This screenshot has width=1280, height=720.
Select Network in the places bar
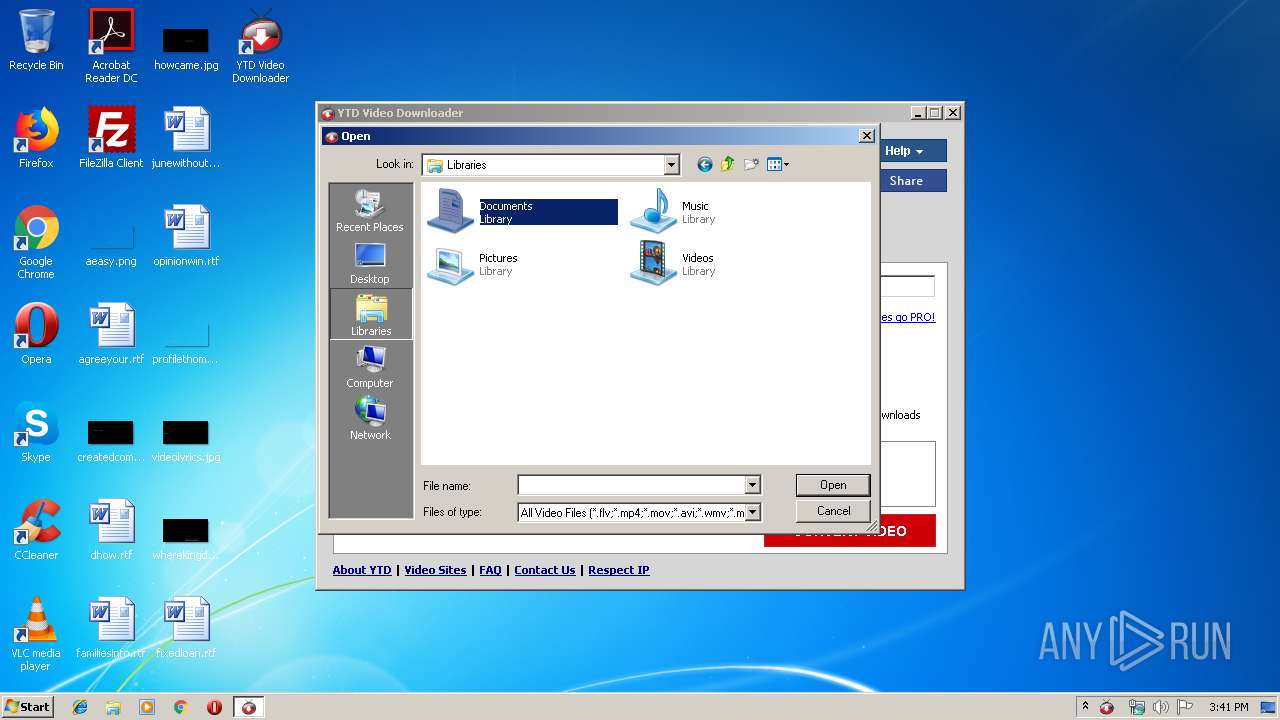[370, 419]
